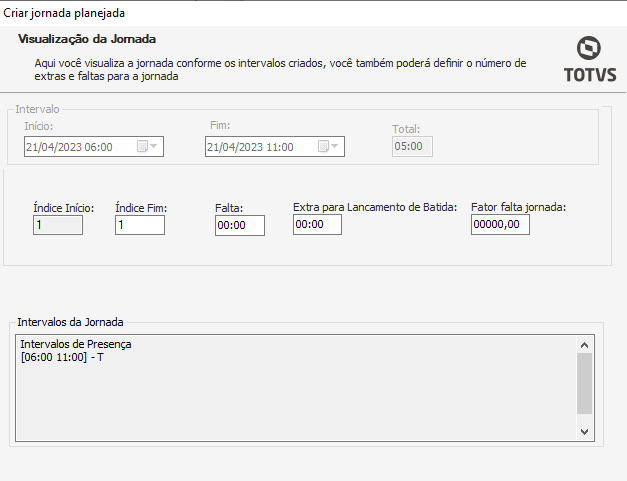Image resolution: width=627 pixels, height=481 pixels.
Task: Click the calendar icon in Início field
Action: click(x=142, y=147)
